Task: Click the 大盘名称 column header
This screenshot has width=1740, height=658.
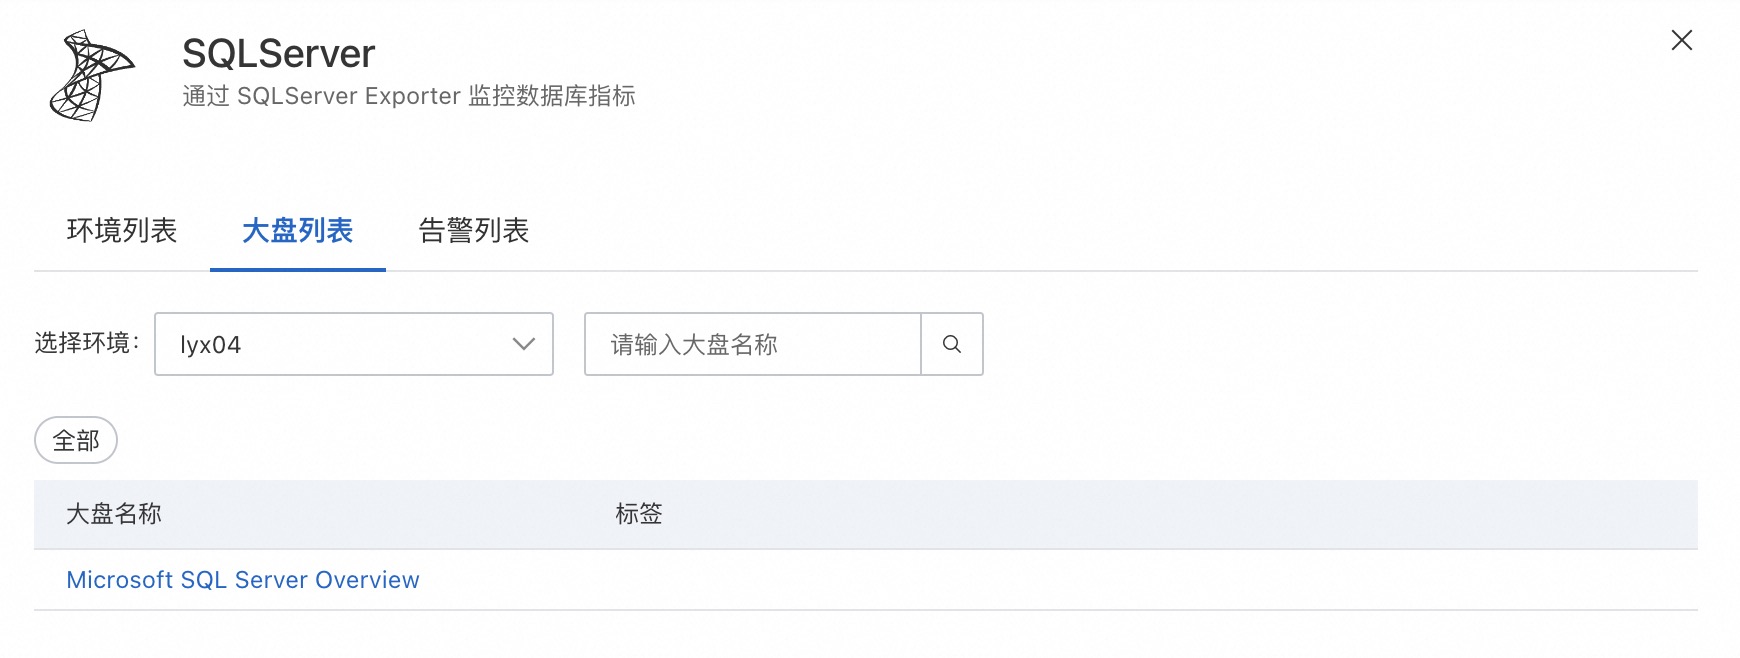Action: 114,514
